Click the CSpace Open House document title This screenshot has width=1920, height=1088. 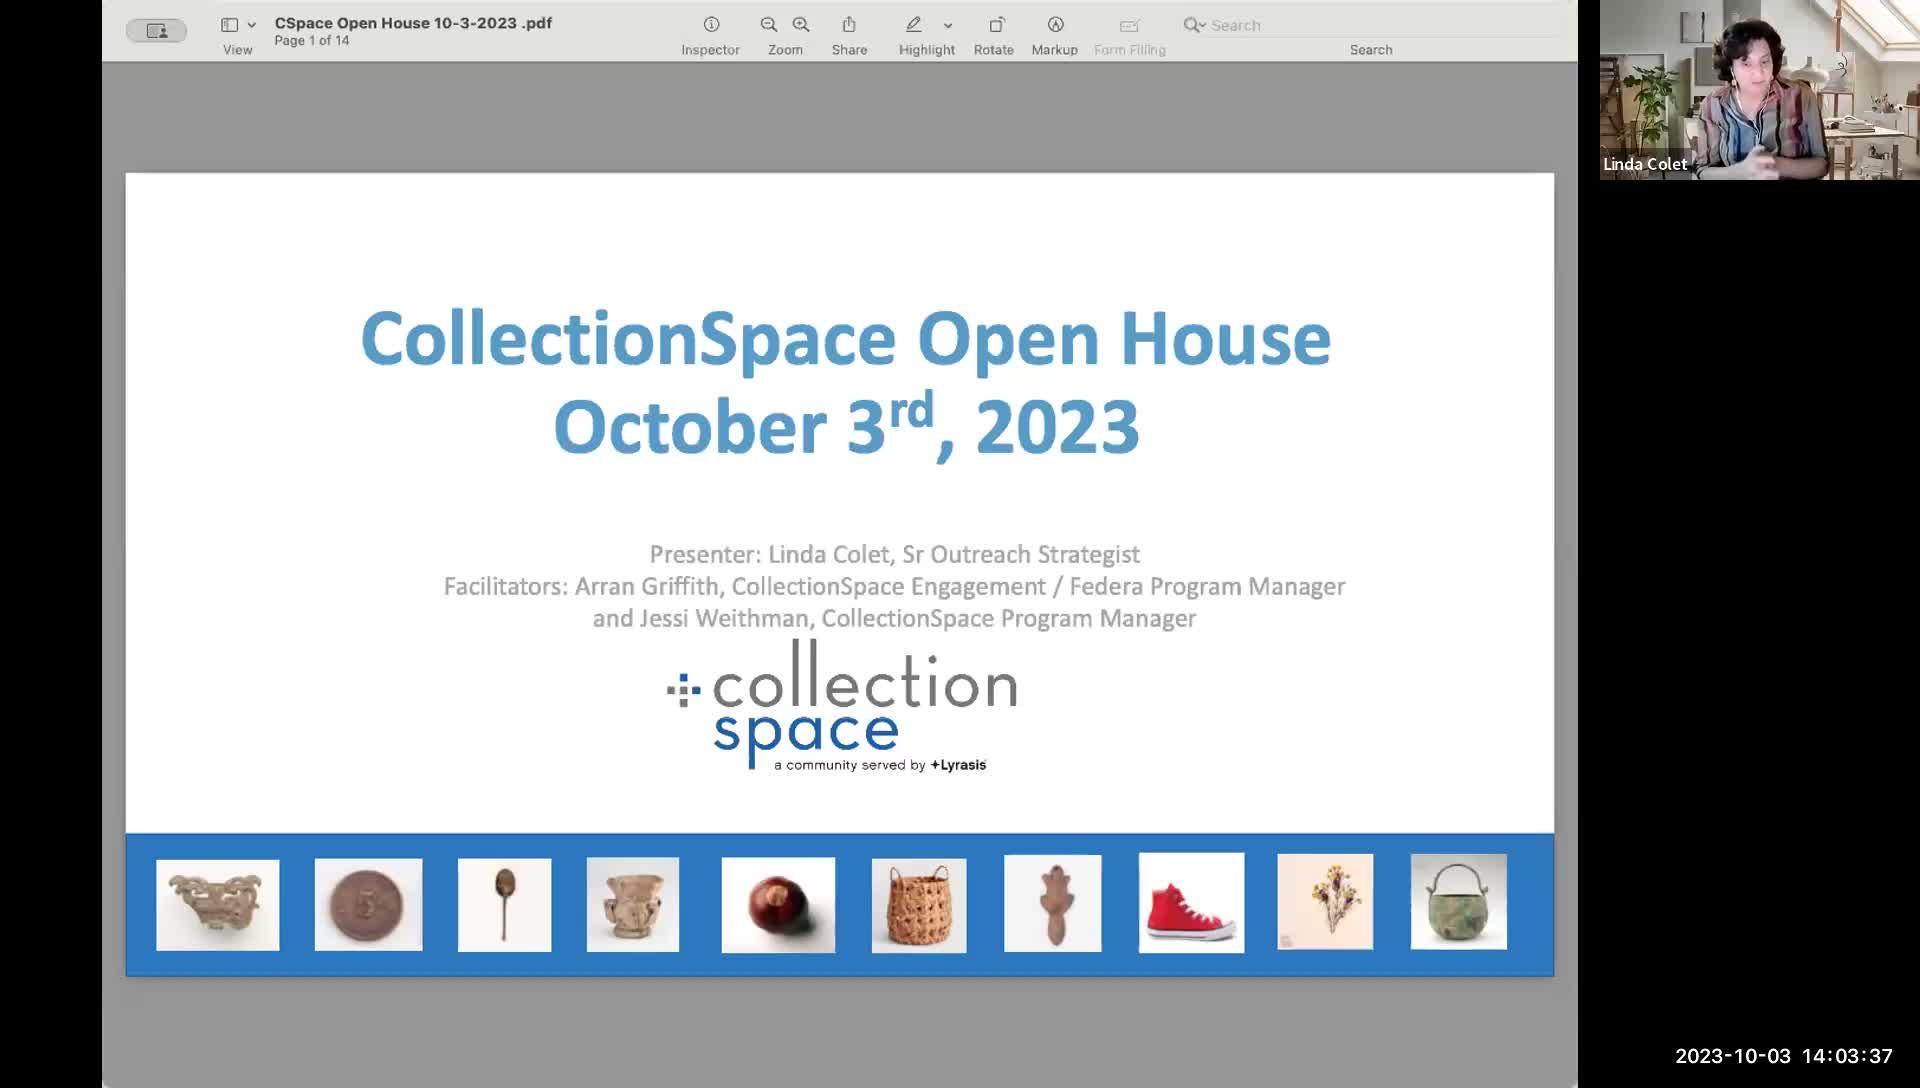pyautogui.click(x=413, y=23)
